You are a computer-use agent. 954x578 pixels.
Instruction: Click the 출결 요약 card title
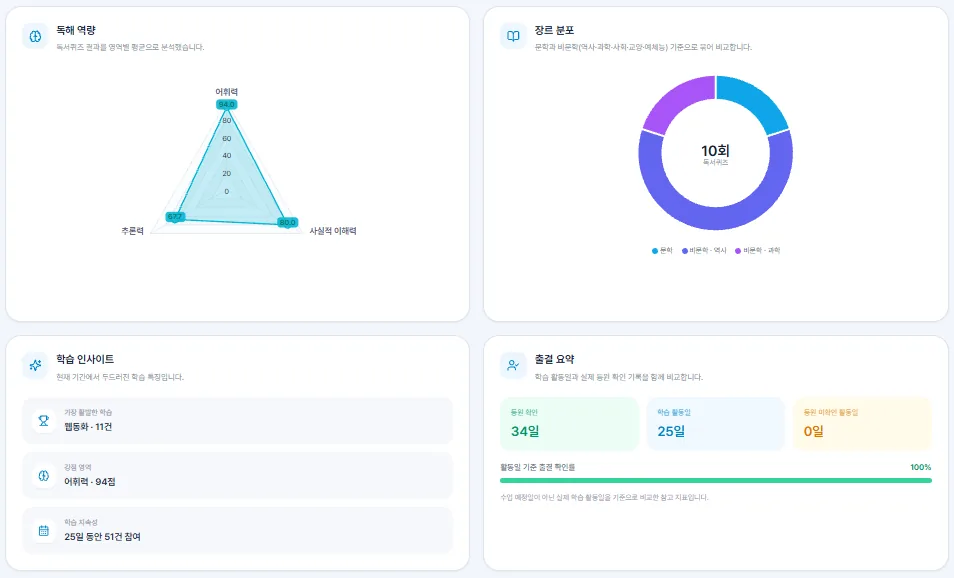pyautogui.click(x=554, y=360)
